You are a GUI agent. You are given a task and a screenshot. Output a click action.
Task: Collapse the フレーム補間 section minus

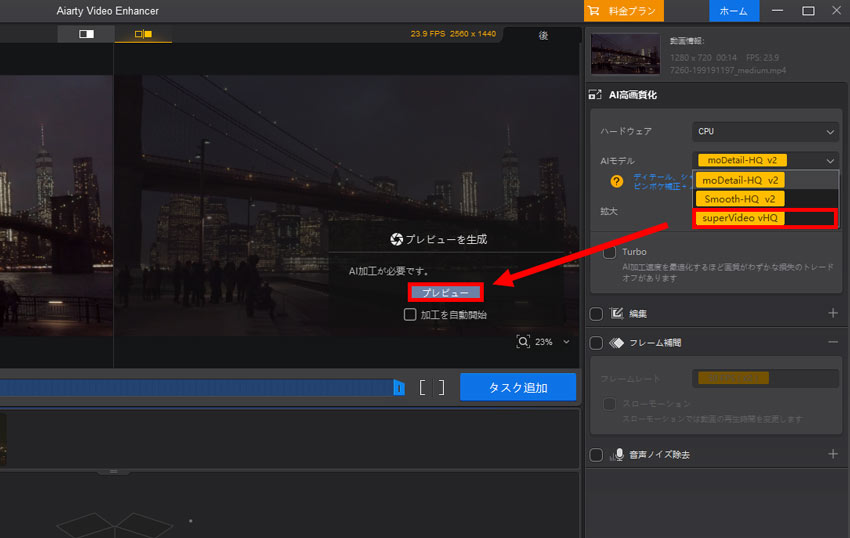(833, 342)
